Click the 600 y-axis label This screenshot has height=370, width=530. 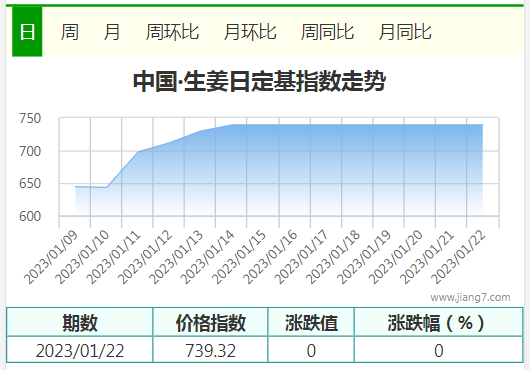click(x=30, y=216)
